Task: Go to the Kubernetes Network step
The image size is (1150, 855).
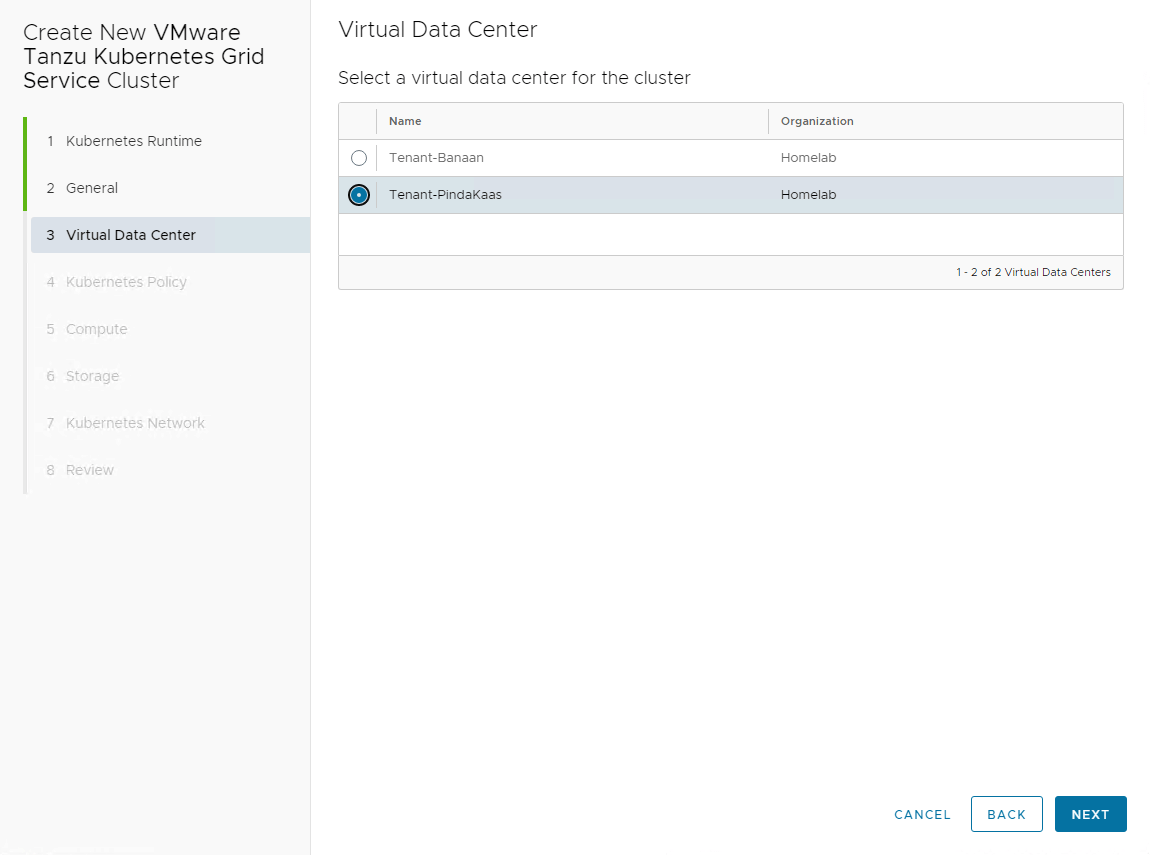Action: point(135,423)
